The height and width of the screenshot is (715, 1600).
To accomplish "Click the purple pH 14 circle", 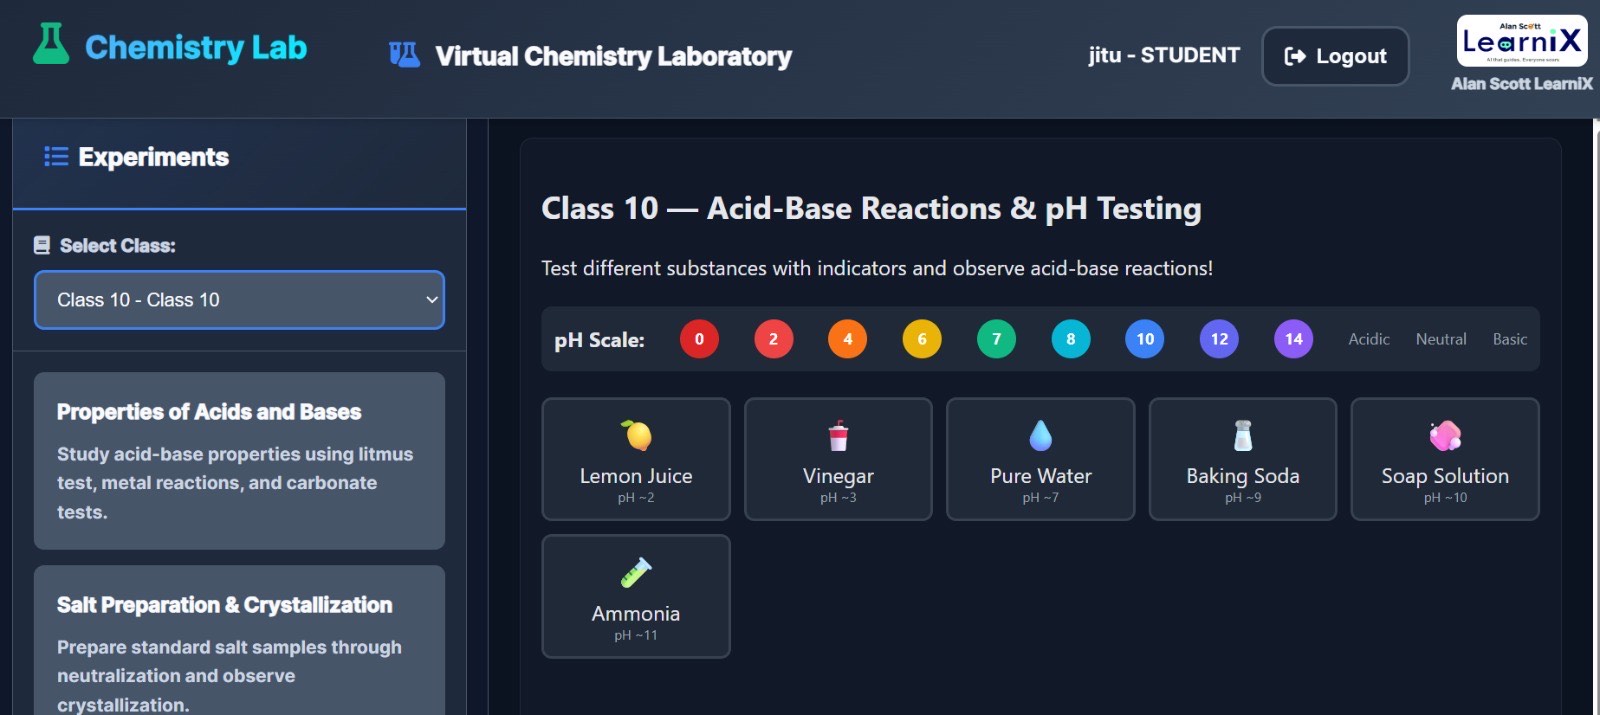I will [x=1293, y=339].
